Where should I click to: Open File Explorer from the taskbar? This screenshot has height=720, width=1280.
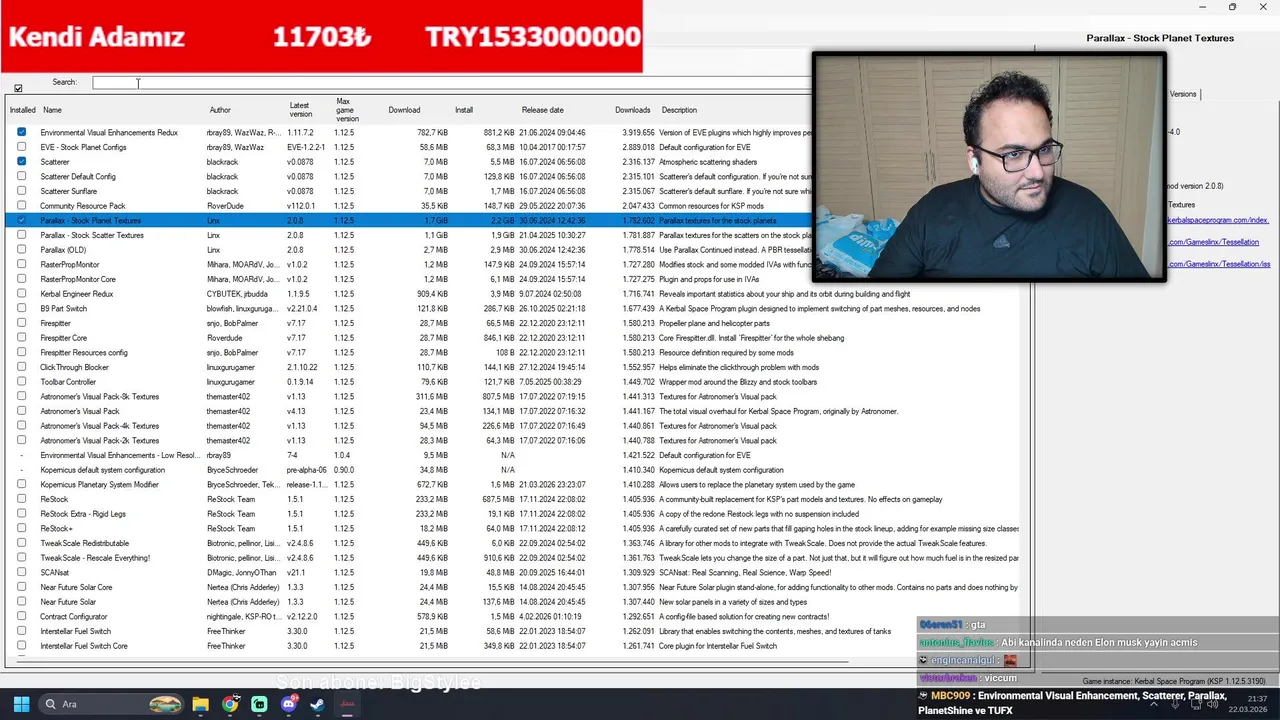click(x=200, y=704)
